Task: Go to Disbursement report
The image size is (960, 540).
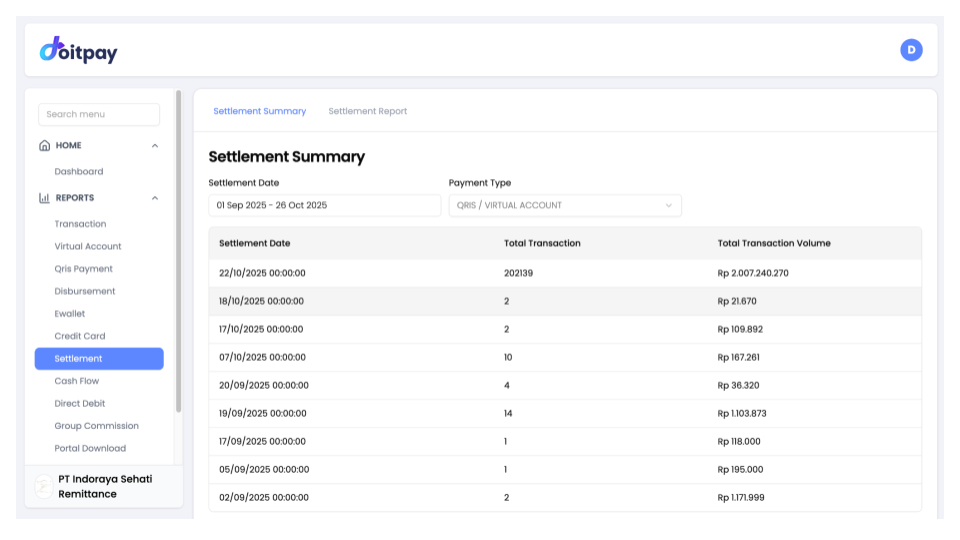Action: point(84,291)
